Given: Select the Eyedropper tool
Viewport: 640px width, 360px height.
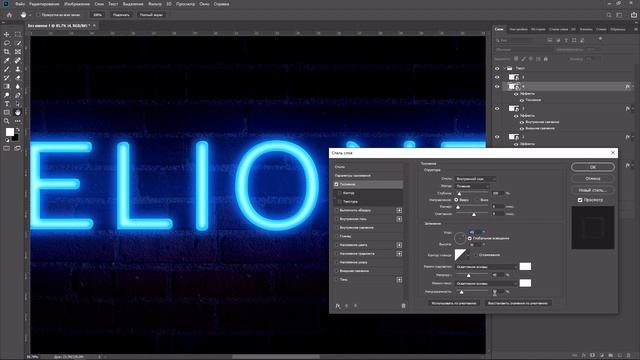Looking at the screenshot, I should 7,60.
